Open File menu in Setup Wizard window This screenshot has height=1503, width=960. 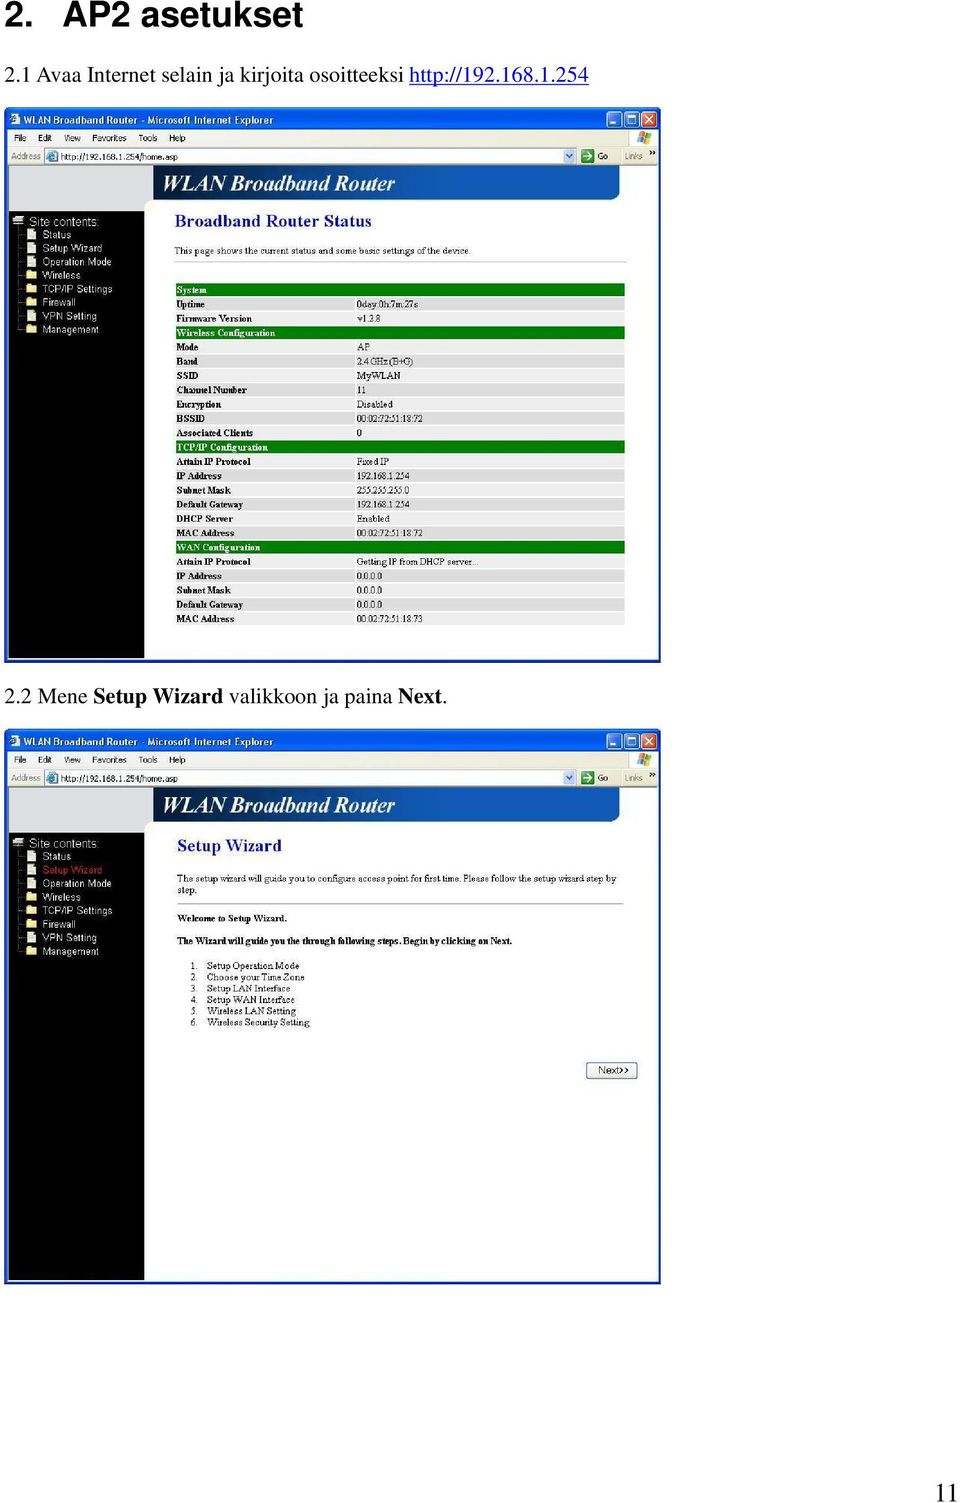click(20, 760)
